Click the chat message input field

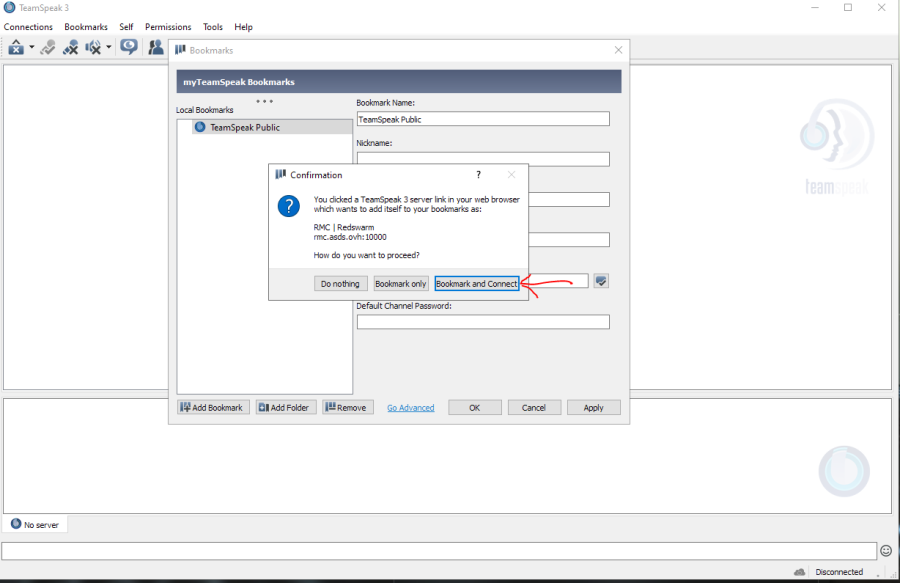click(x=439, y=551)
